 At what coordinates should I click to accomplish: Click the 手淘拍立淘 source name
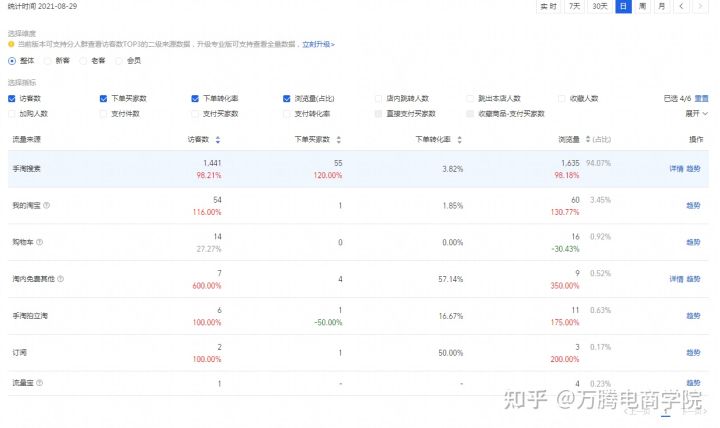pos(30,315)
